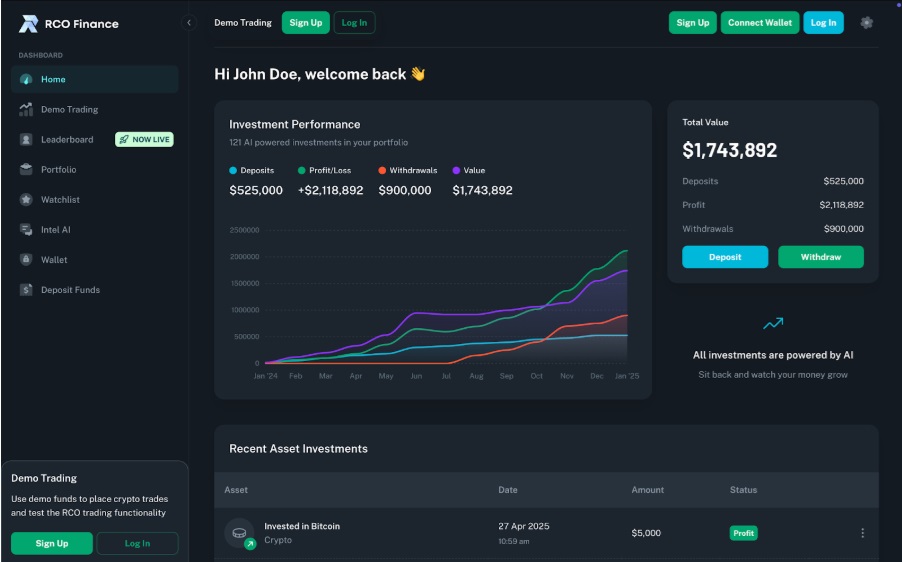The image size is (902, 562).
Task: Select the Invested in Bitcoin asset thumbnail
Action: coord(240,533)
